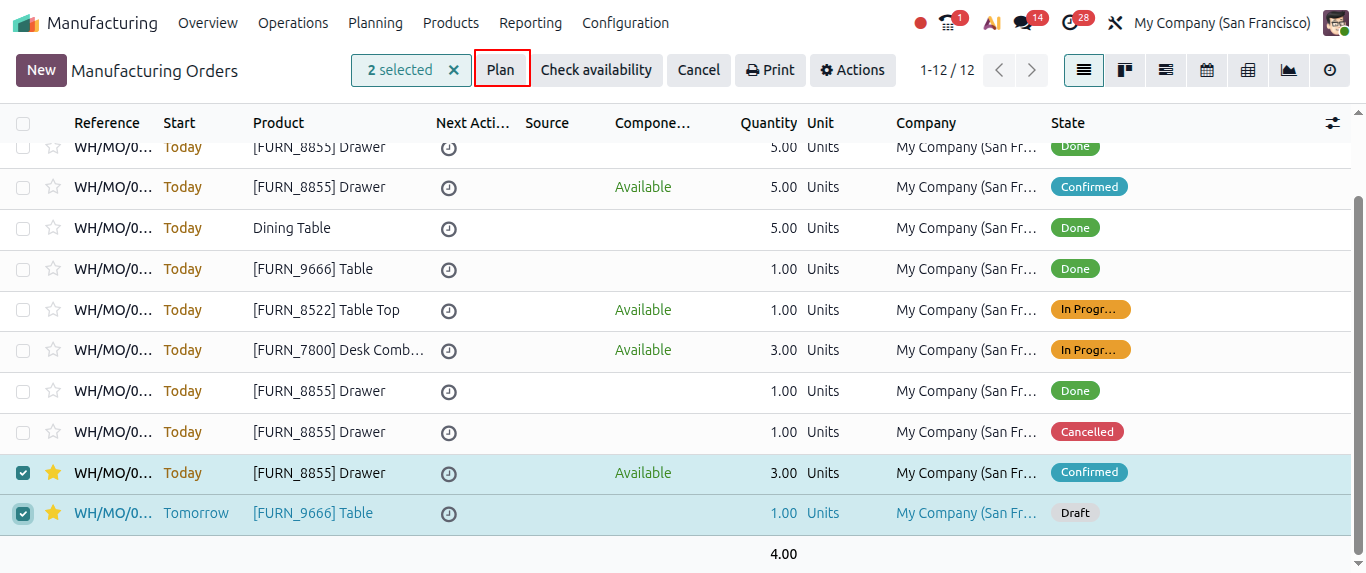Open the VoIP phone dialer icon

point(949,23)
